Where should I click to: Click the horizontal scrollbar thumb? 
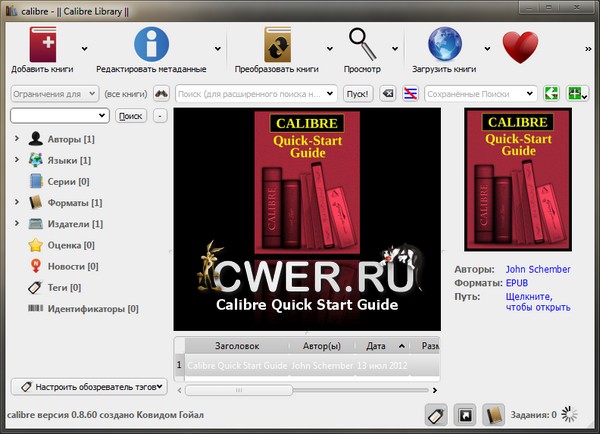(239, 390)
